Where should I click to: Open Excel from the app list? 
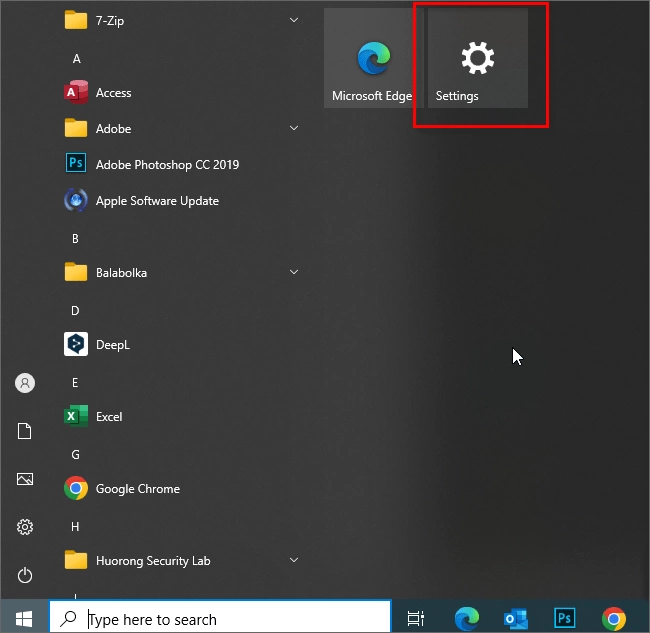(x=181, y=417)
